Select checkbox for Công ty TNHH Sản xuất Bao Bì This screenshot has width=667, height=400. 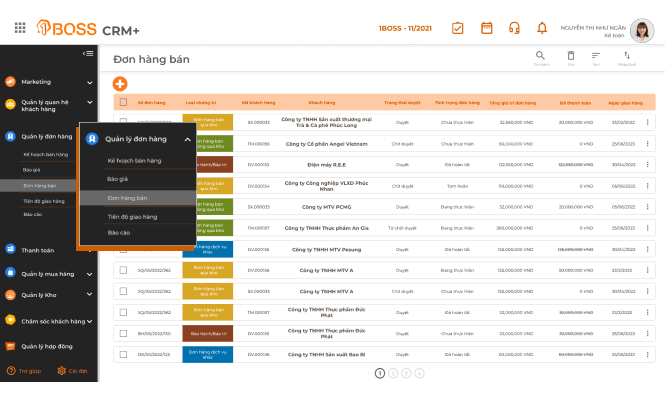(123, 354)
